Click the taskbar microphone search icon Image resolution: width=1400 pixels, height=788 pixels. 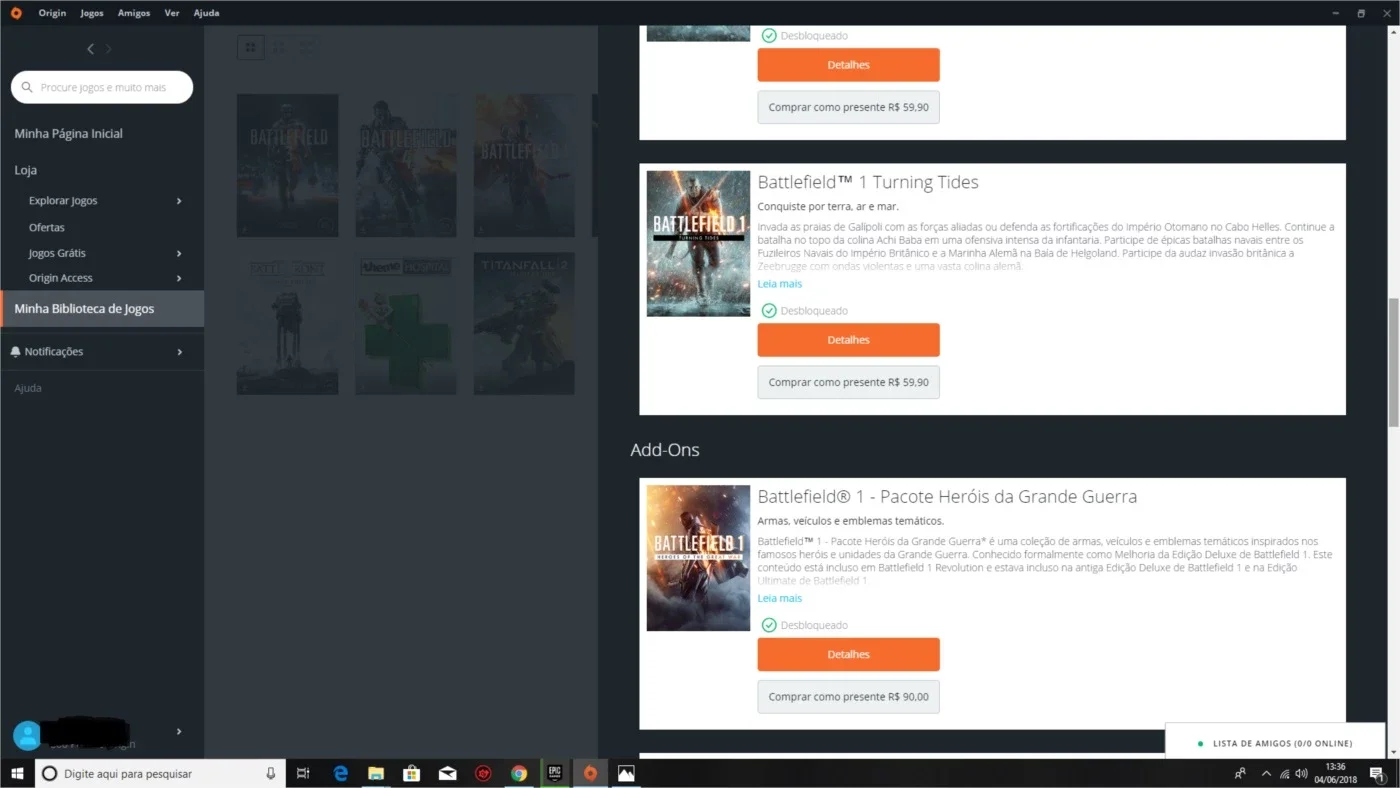click(x=270, y=773)
